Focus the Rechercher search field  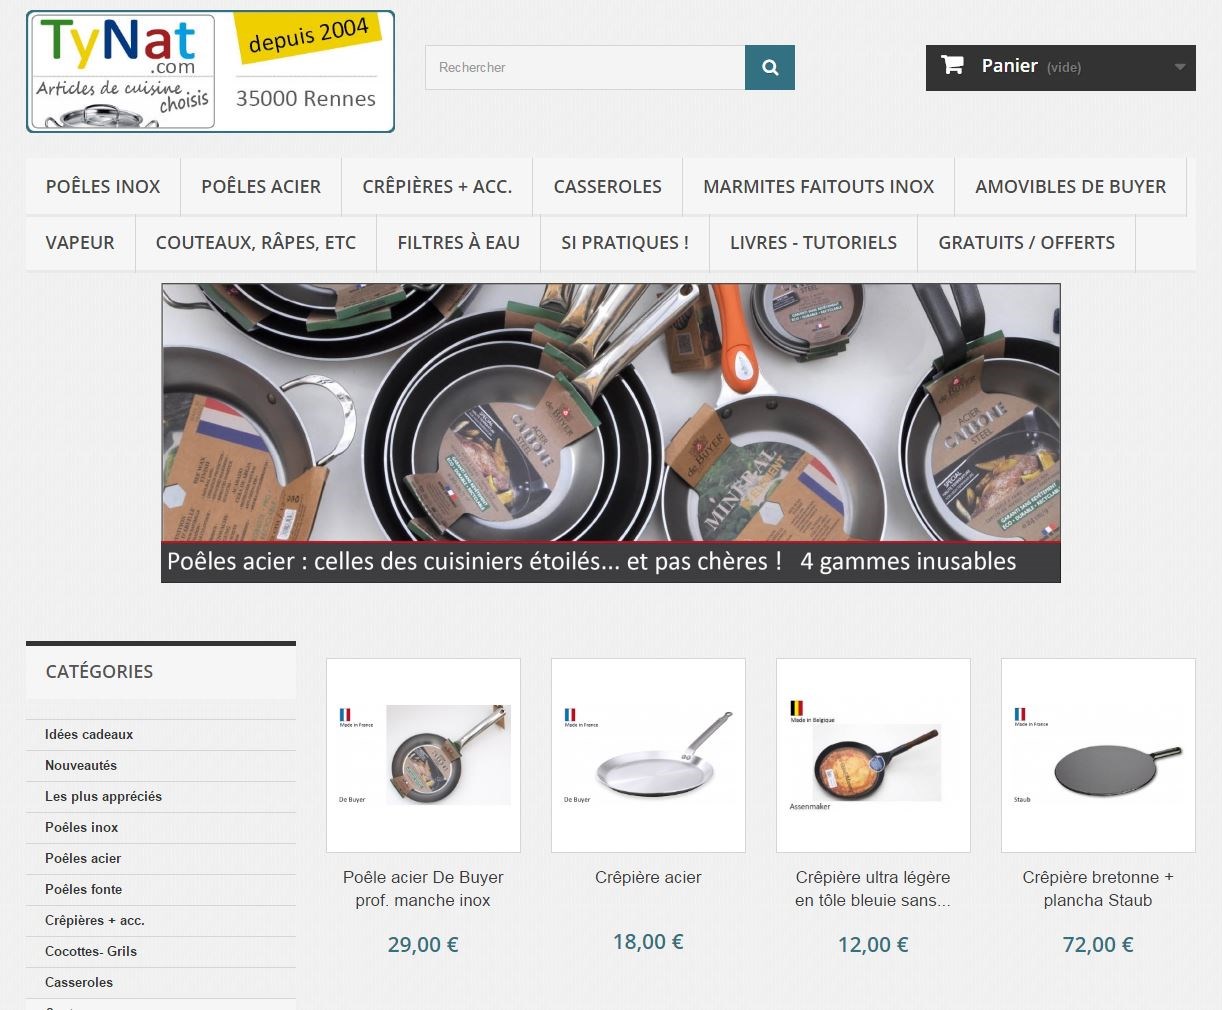tap(585, 67)
